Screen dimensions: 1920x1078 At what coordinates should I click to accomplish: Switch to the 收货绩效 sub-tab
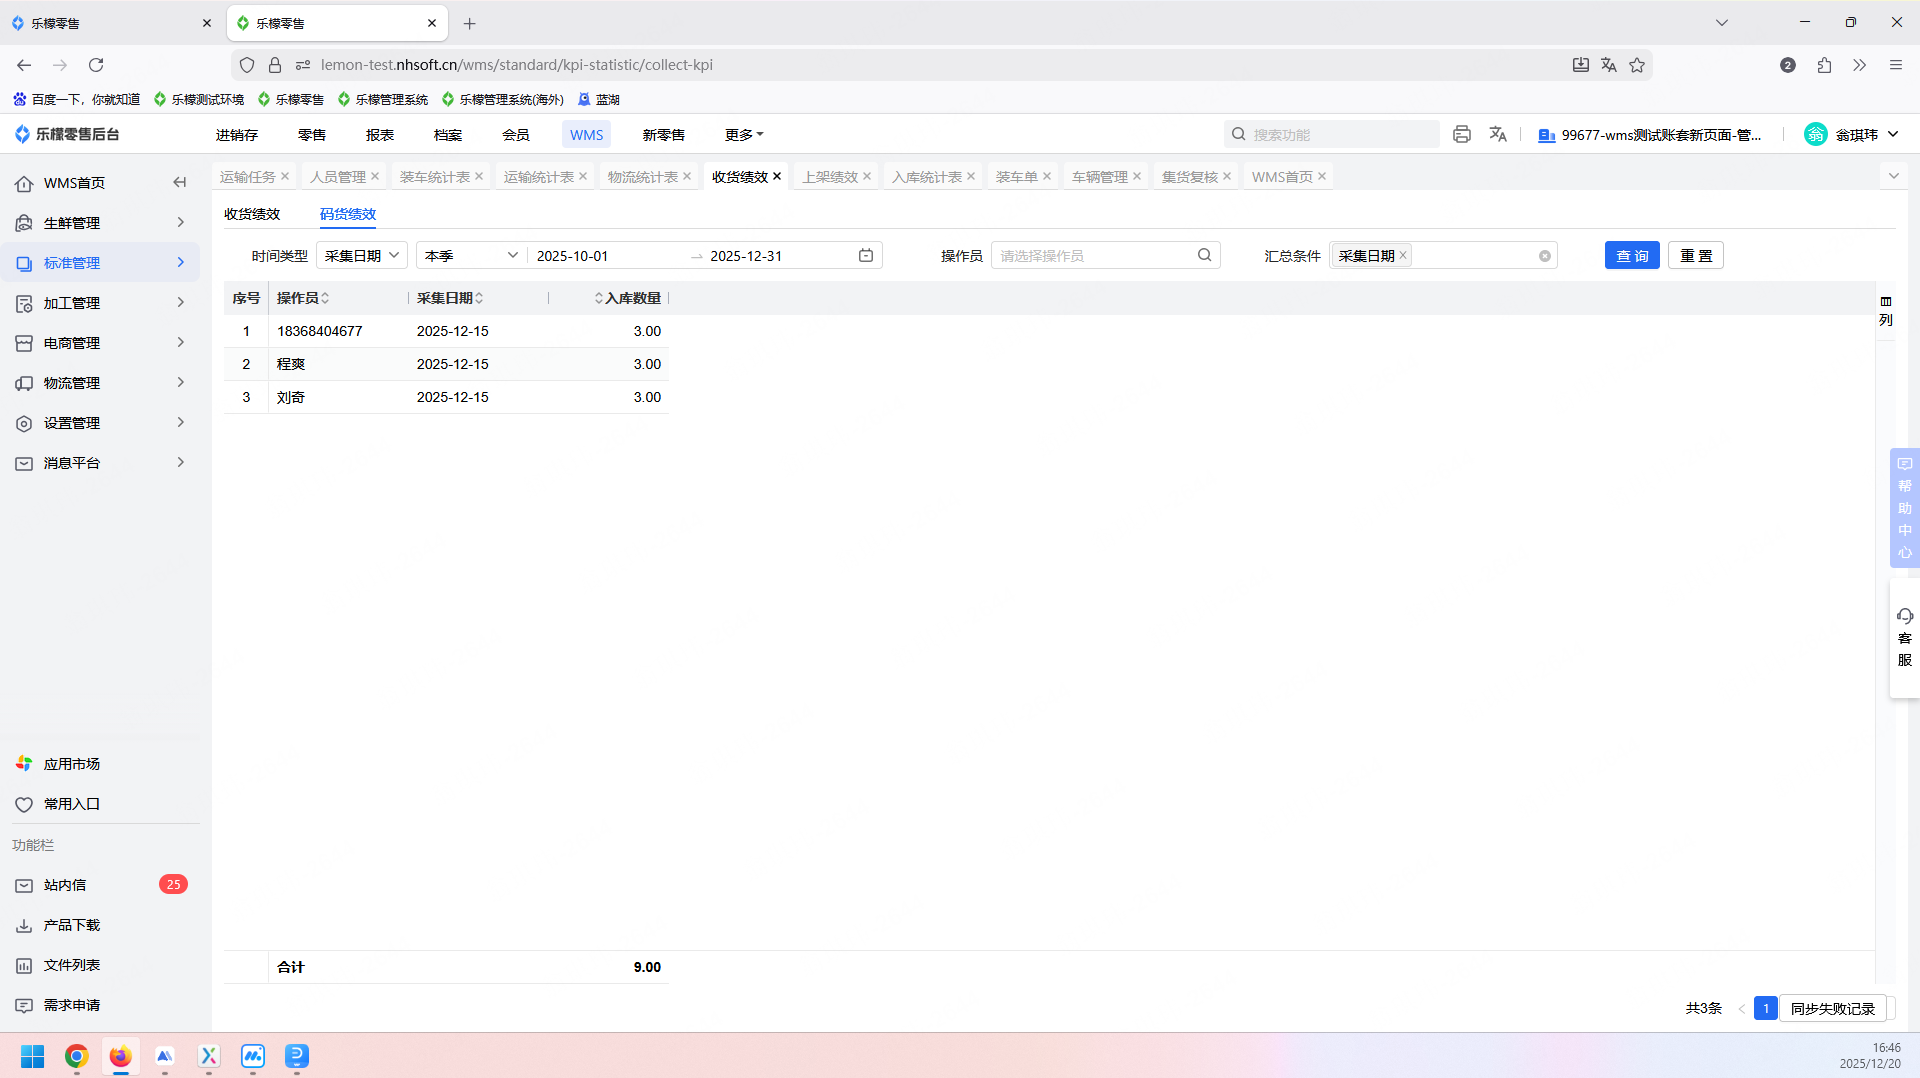(x=252, y=214)
